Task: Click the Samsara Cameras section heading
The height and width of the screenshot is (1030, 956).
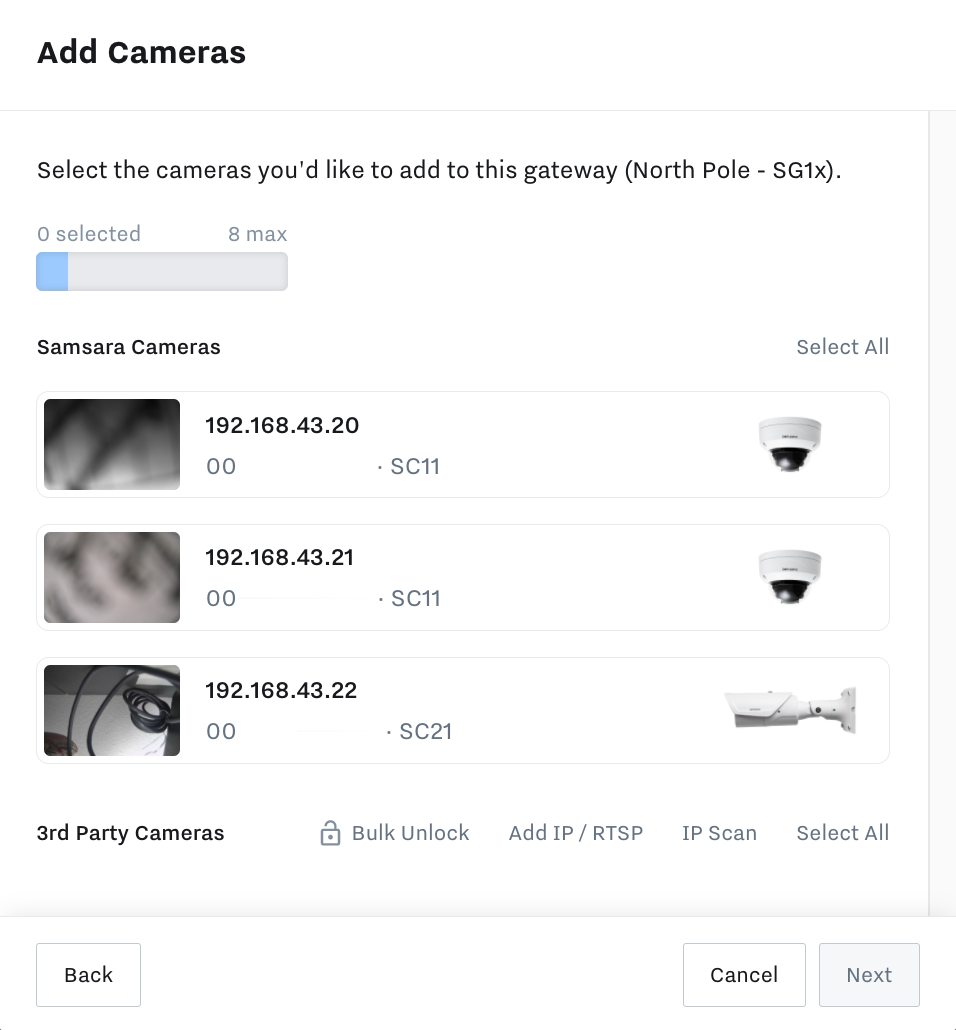Action: [x=129, y=347]
